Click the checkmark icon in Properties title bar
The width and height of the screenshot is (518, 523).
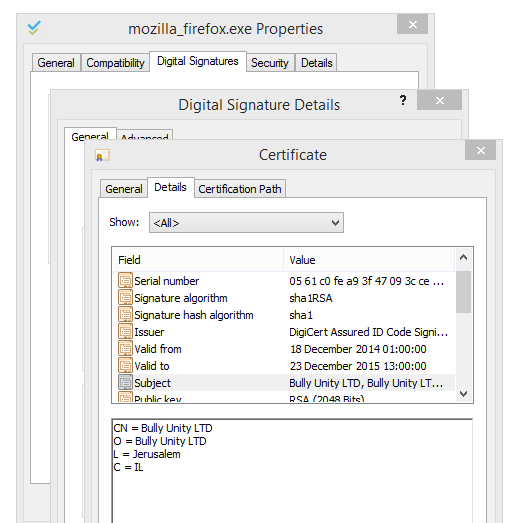click(34, 28)
